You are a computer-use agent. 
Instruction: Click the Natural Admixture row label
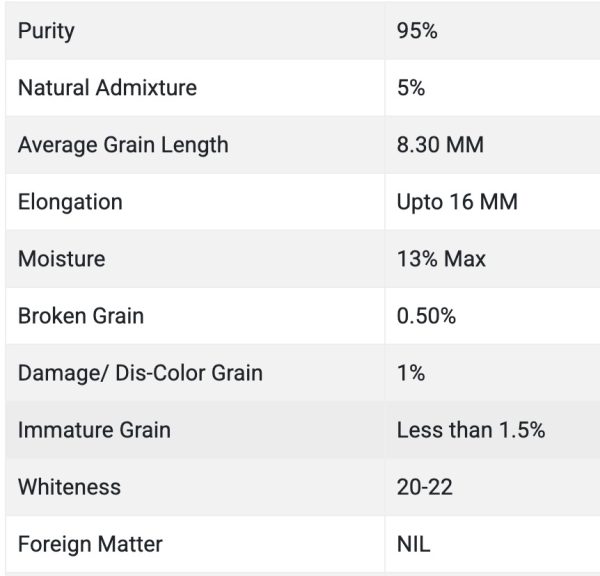point(107,88)
